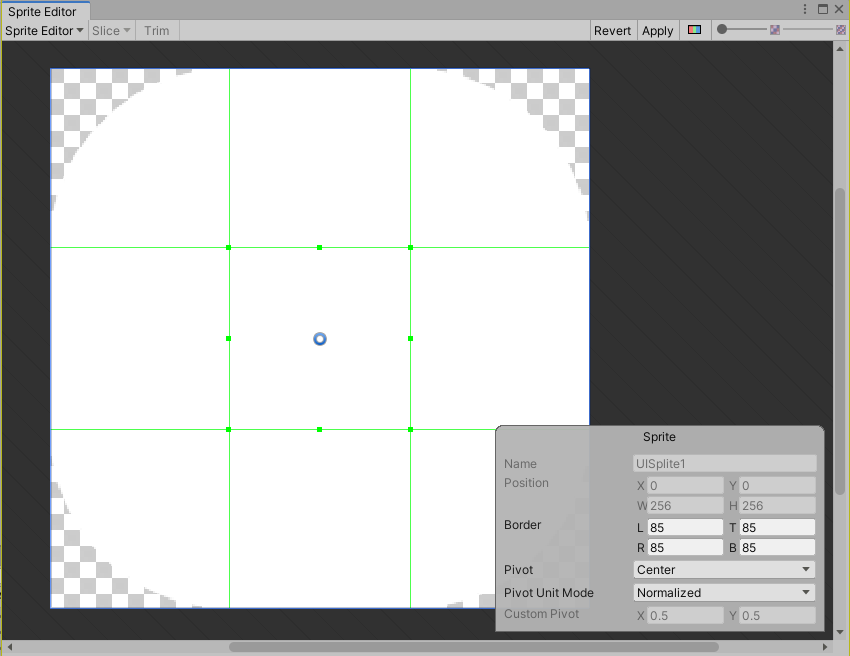Viewport: 850px width, 656px height.
Task: Switch to the Sprite Editor tab
Action: click(45, 11)
